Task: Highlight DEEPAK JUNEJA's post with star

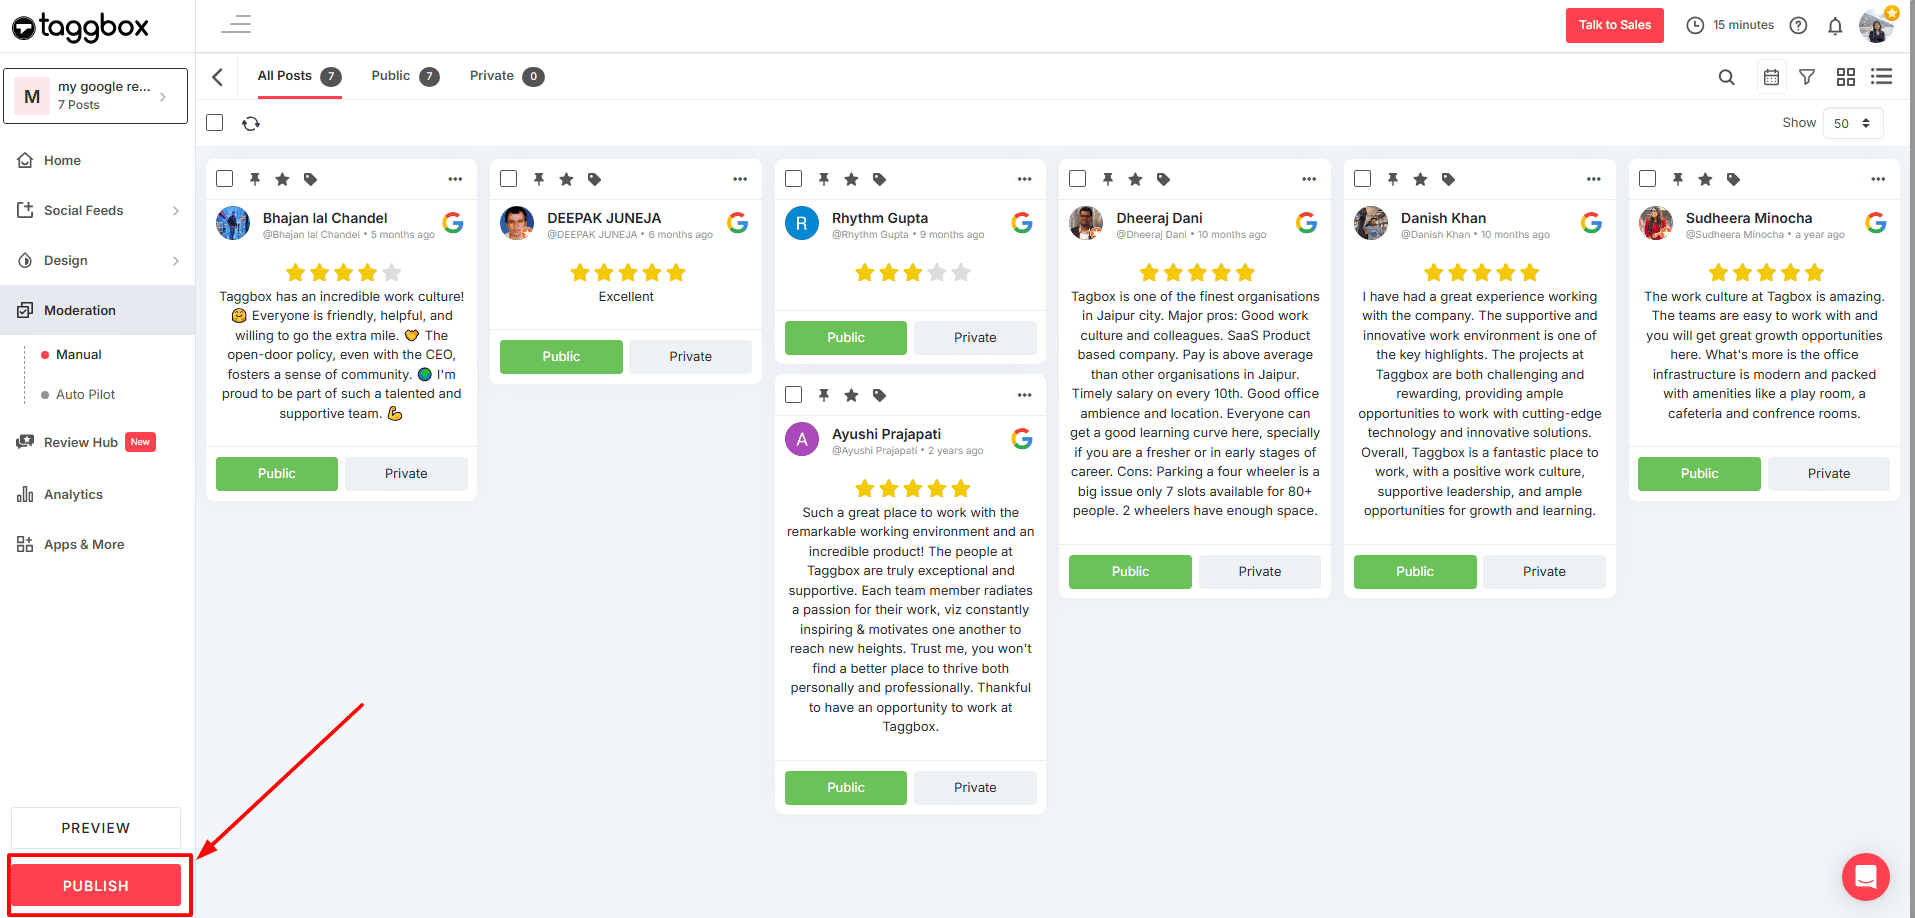Action: (x=566, y=179)
